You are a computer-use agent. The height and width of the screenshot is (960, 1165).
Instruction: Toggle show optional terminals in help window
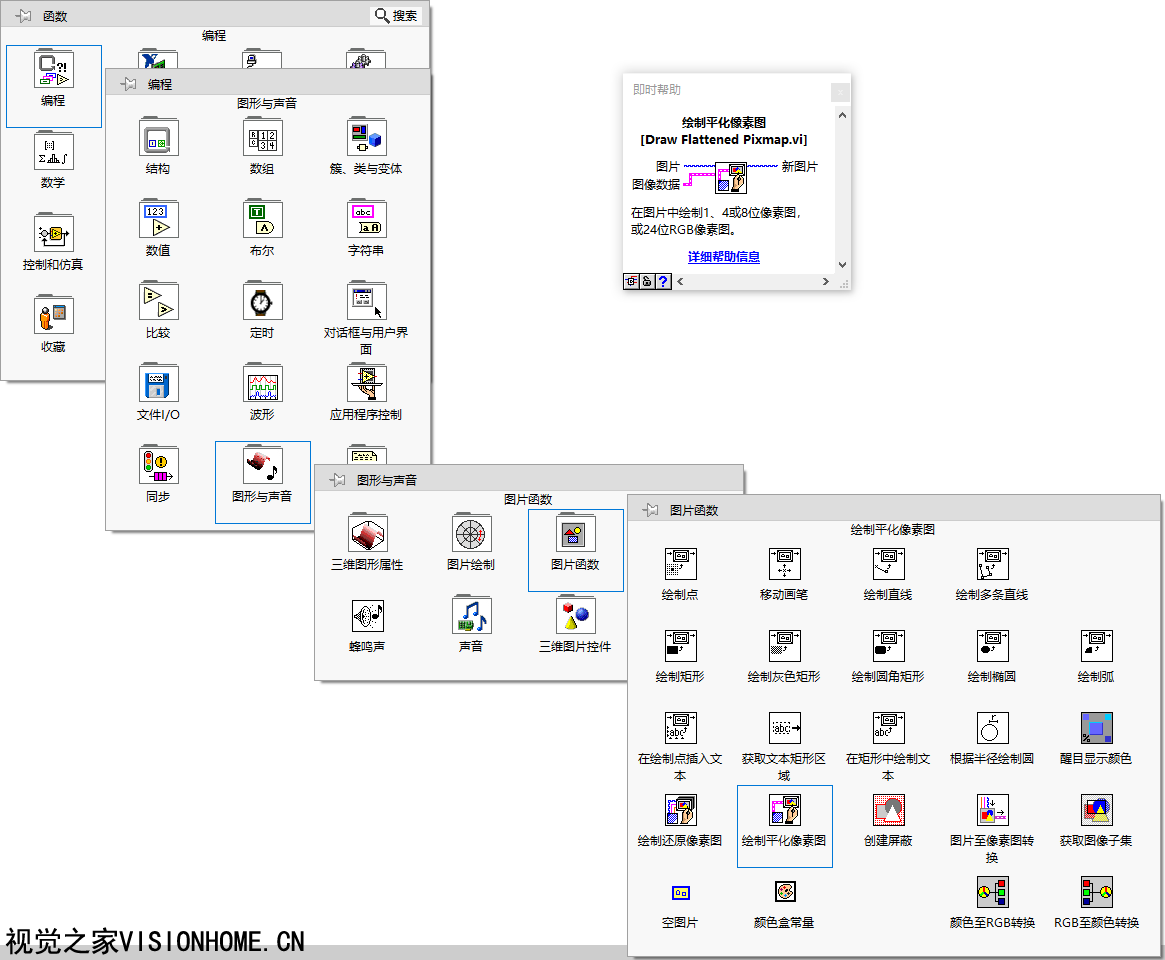click(x=632, y=282)
